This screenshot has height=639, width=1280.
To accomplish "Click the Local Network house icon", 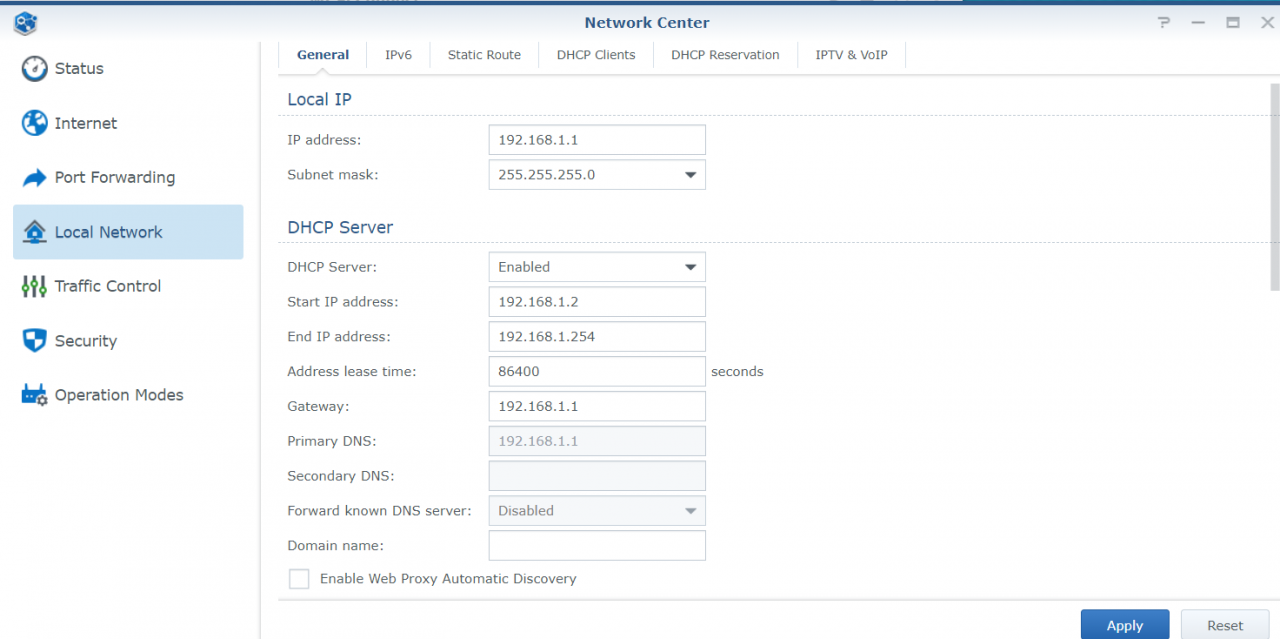I will tap(34, 232).
